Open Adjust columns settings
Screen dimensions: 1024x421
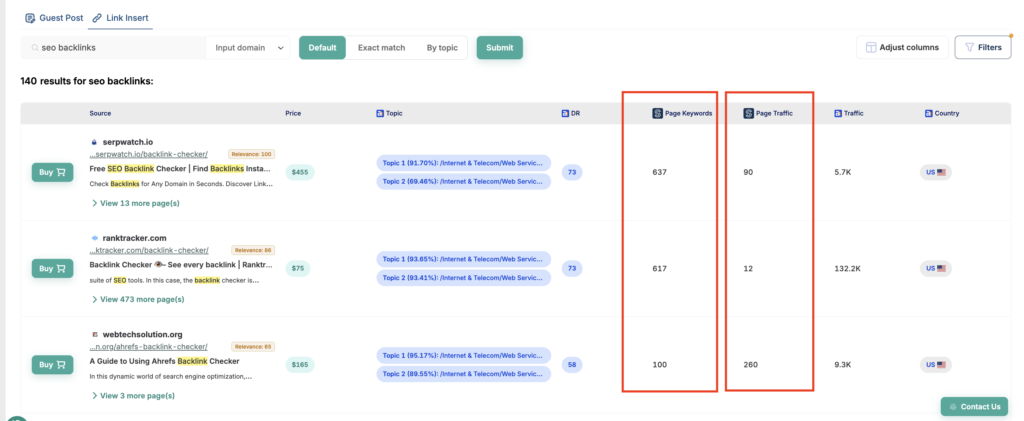(x=903, y=47)
